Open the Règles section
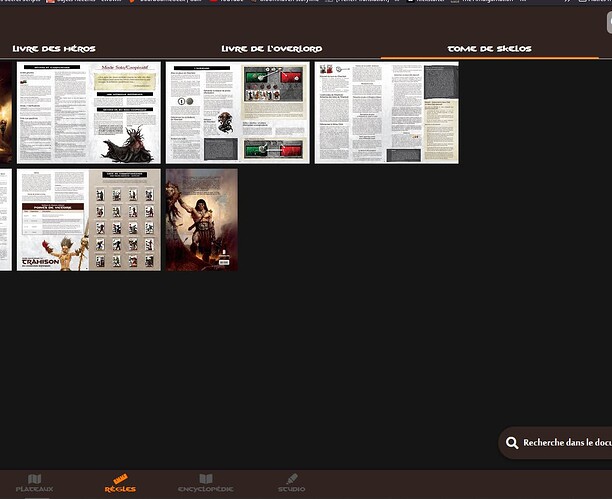Screen dimensions: 612x499 coord(120,483)
